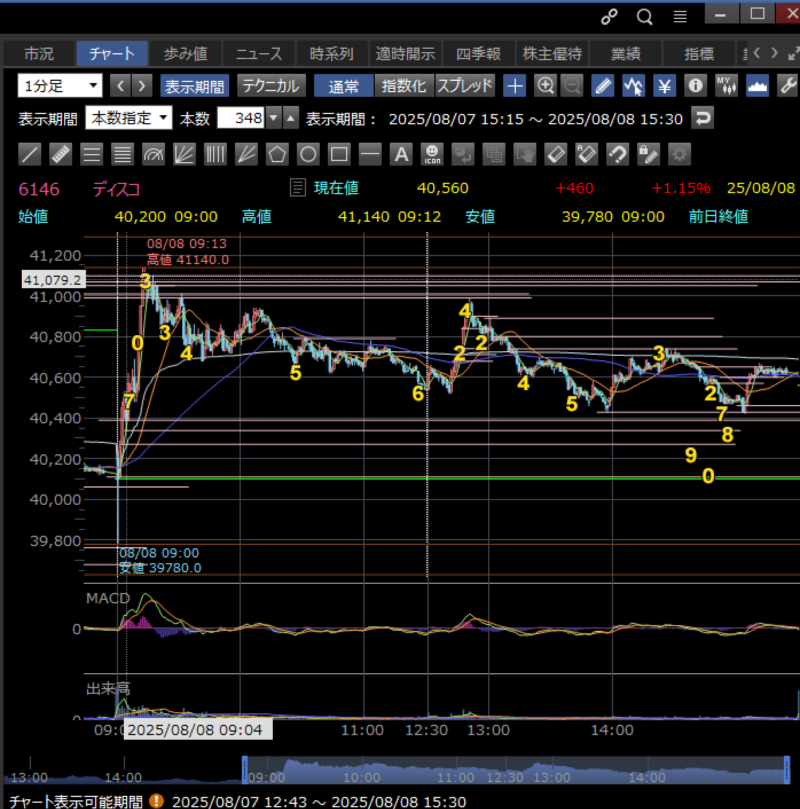Click the memo icon beside 現在値
The width and height of the screenshot is (800, 809).
click(x=298, y=188)
